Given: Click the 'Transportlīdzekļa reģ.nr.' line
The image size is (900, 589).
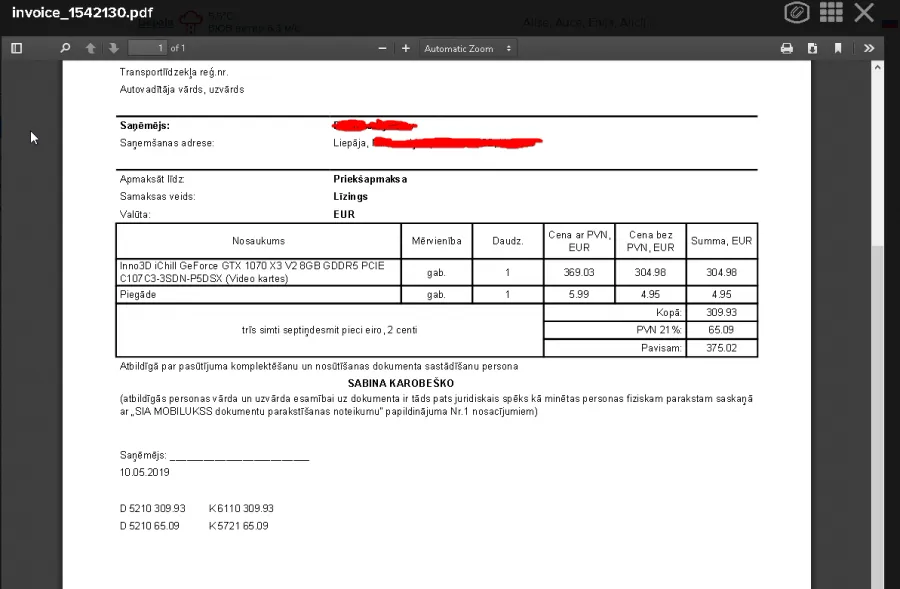Looking at the screenshot, I should [174, 72].
